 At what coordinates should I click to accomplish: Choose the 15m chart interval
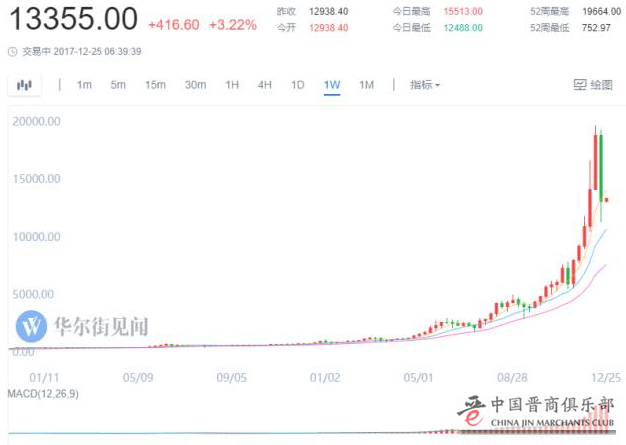tap(155, 85)
